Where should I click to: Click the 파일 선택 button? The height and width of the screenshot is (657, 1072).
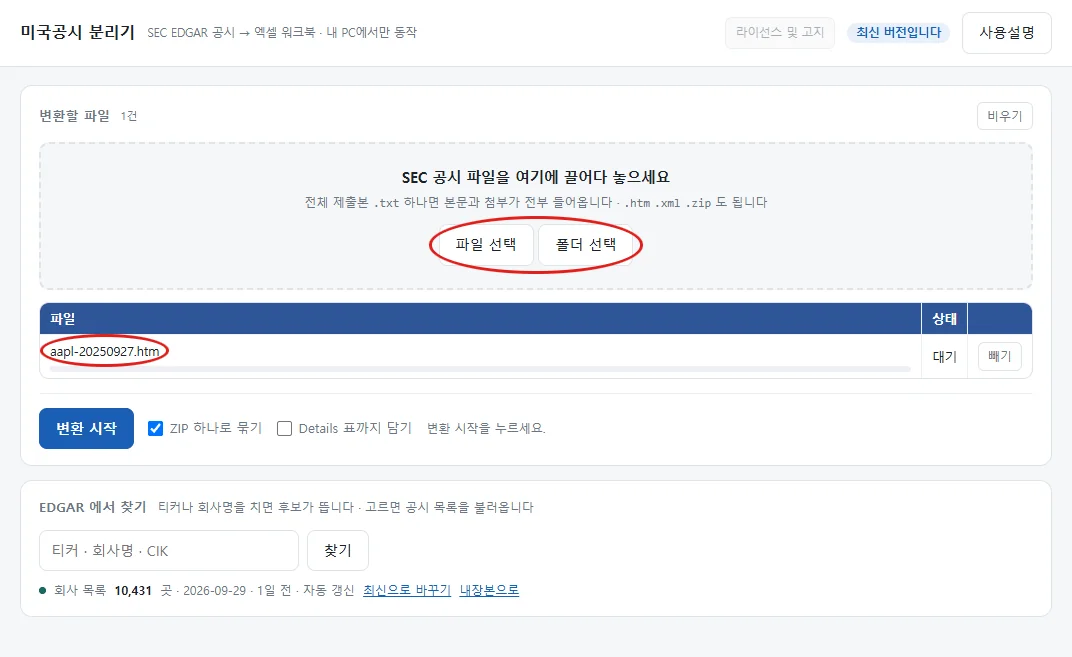pyautogui.click(x=486, y=245)
